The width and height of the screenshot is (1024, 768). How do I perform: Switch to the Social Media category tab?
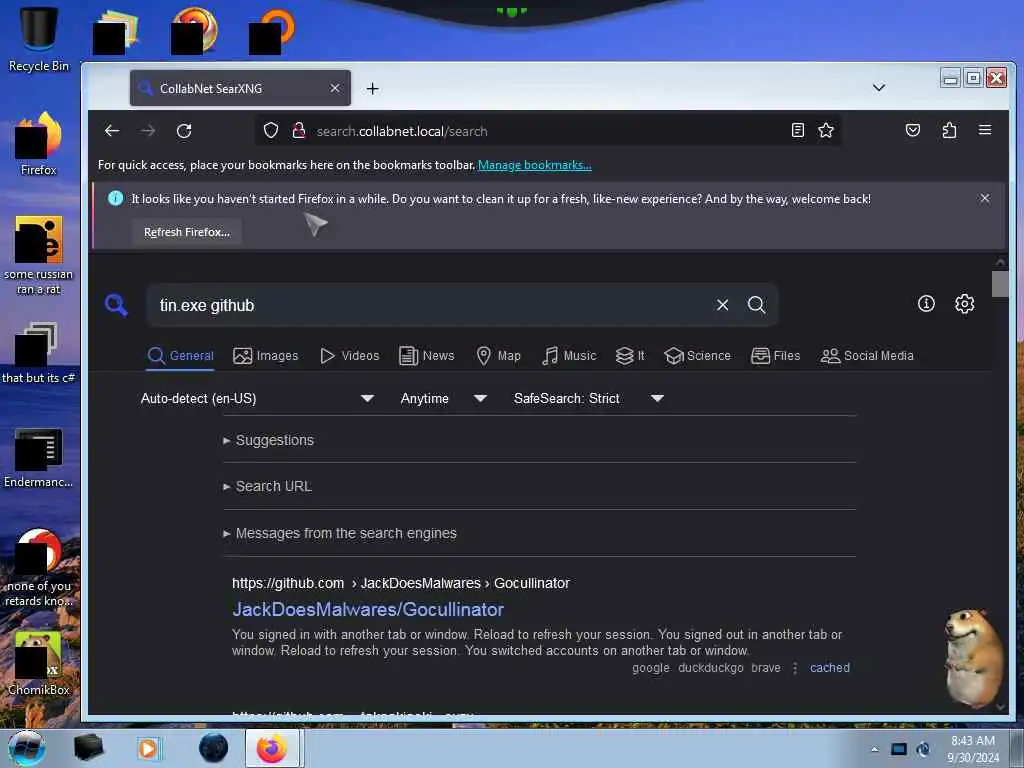coord(867,356)
